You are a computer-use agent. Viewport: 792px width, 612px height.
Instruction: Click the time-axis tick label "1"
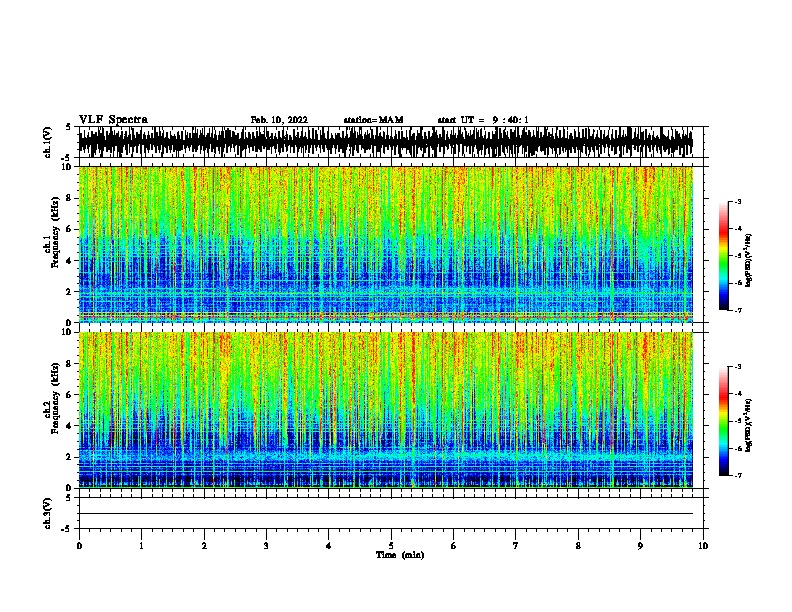click(141, 545)
